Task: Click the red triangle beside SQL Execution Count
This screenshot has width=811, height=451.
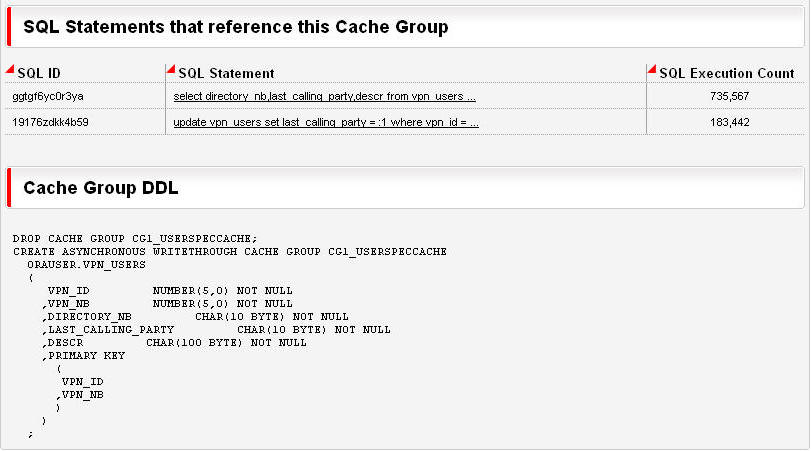Action: (652, 69)
